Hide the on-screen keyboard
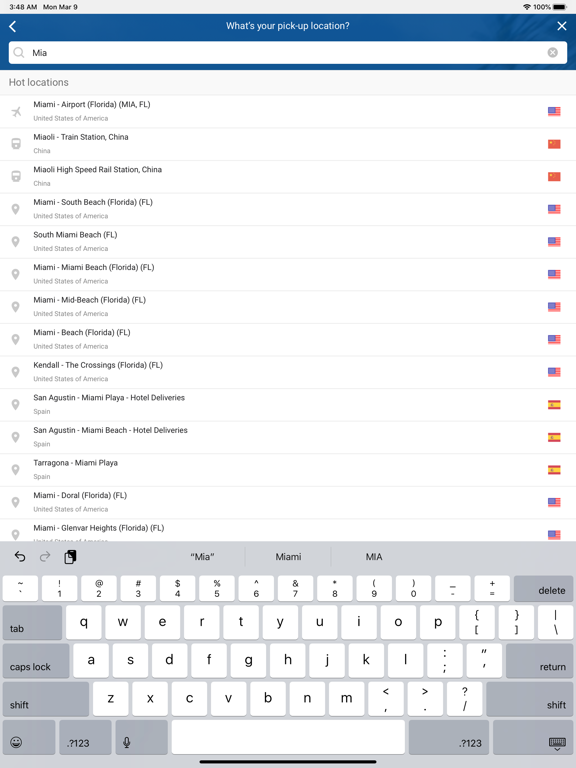 [533, 737]
